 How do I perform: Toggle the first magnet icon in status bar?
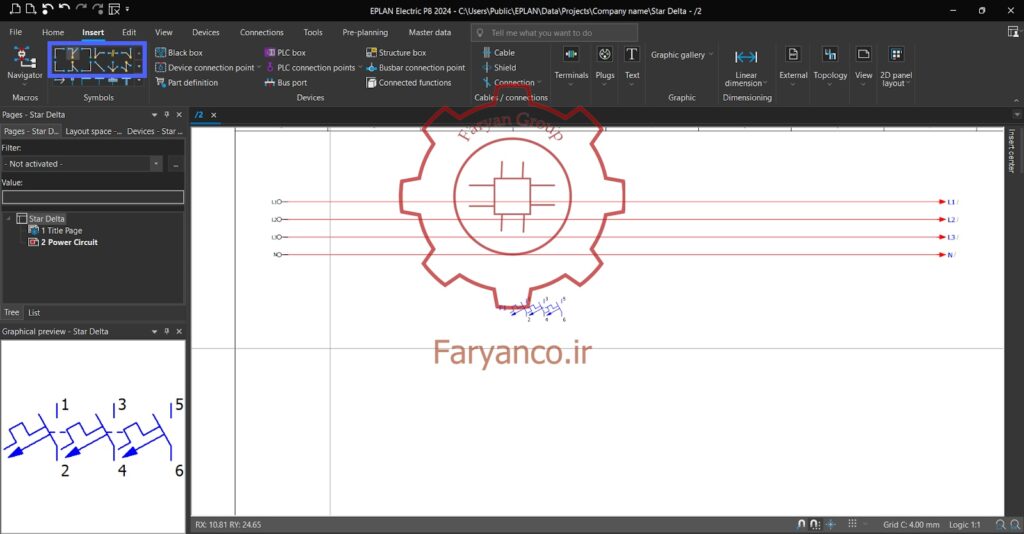801,524
